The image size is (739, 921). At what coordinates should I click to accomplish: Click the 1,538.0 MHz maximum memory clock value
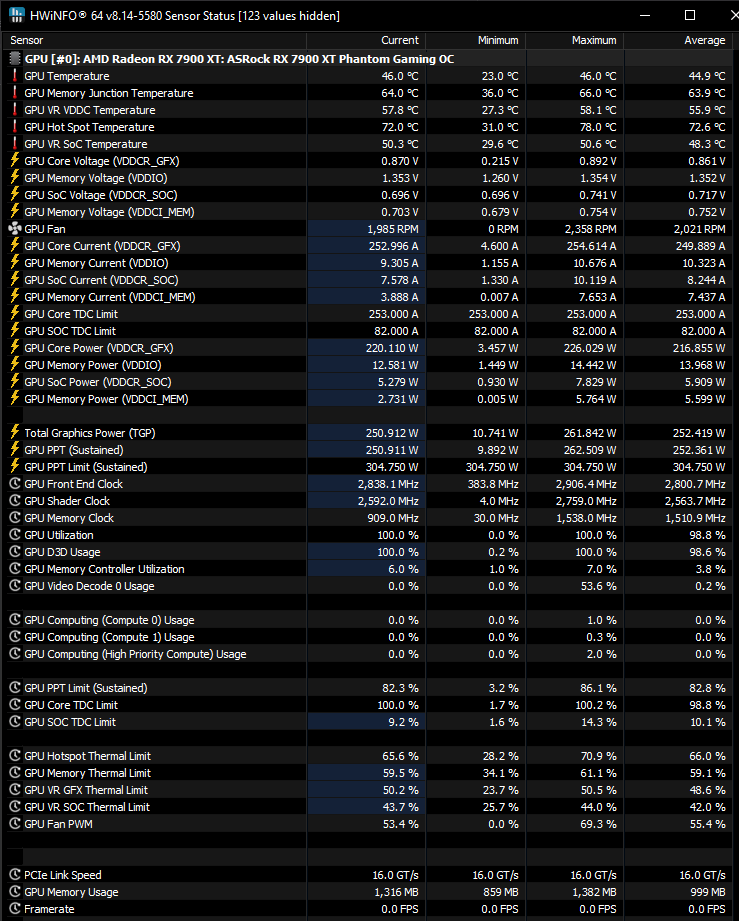click(587, 518)
